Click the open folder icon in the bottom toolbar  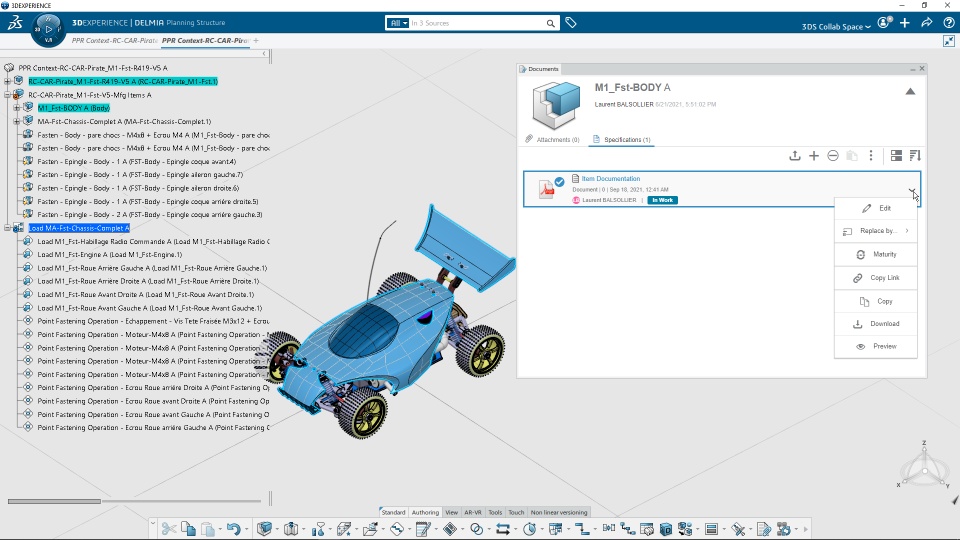(370, 528)
